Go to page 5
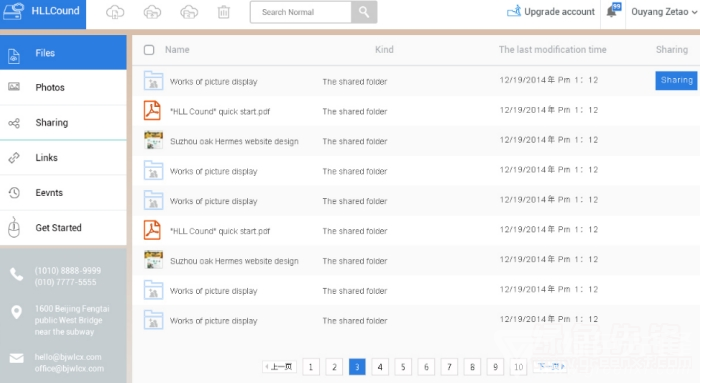Viewport: 701px width, 383px height. tap(403, 367)
